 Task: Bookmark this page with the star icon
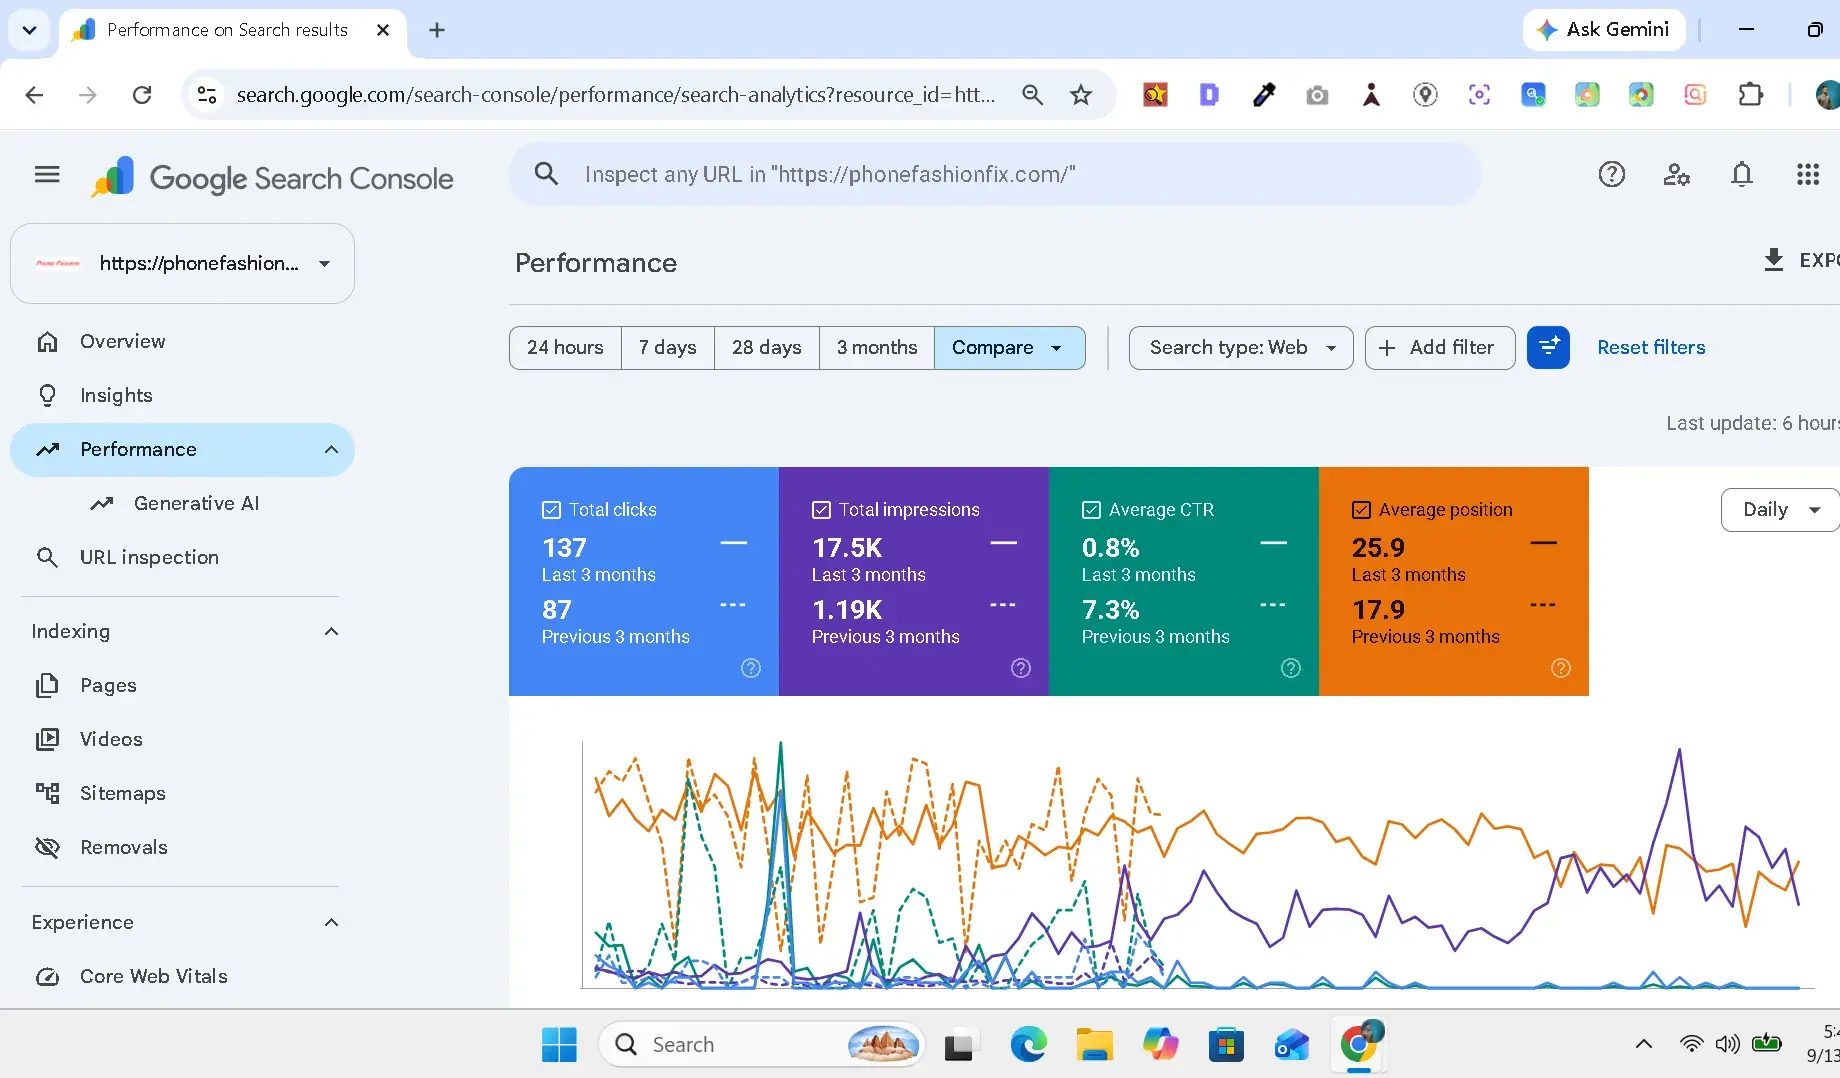1081,95
